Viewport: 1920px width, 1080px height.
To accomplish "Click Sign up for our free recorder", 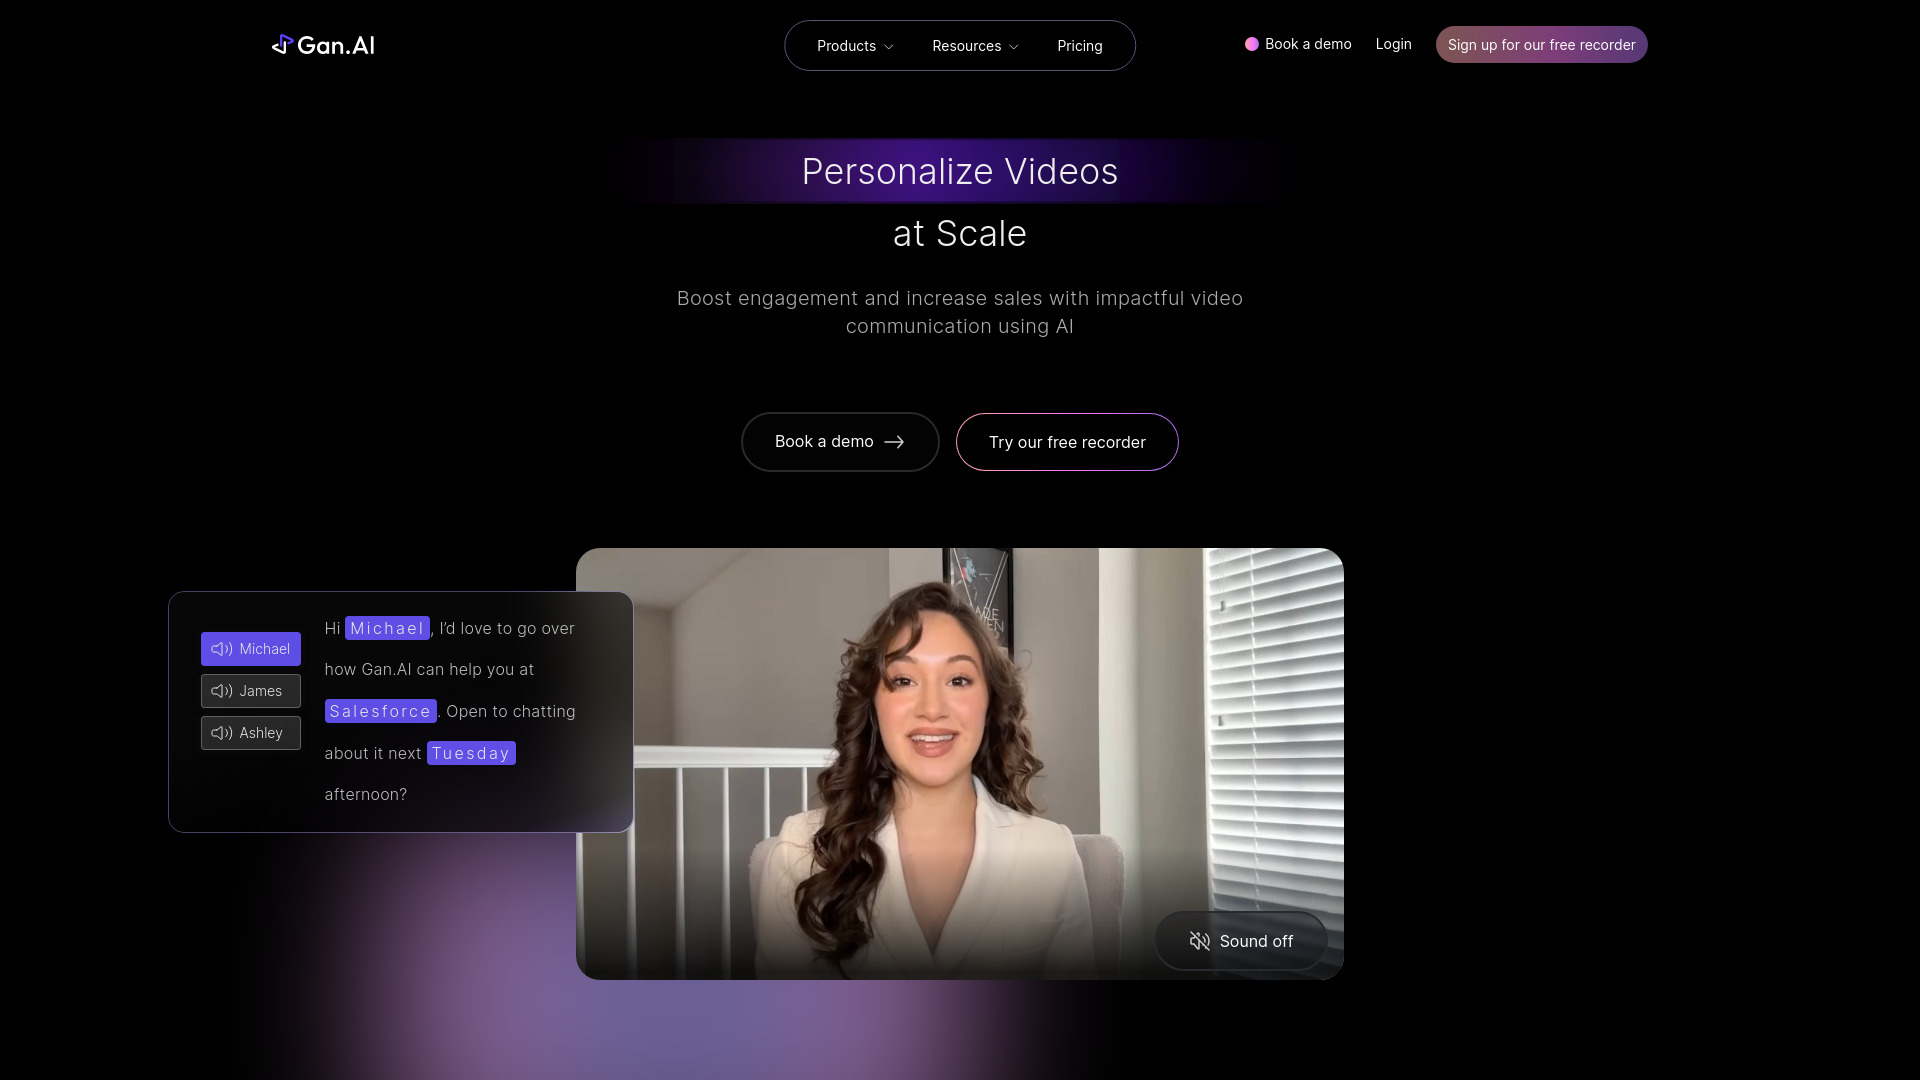I will 1542,45.
